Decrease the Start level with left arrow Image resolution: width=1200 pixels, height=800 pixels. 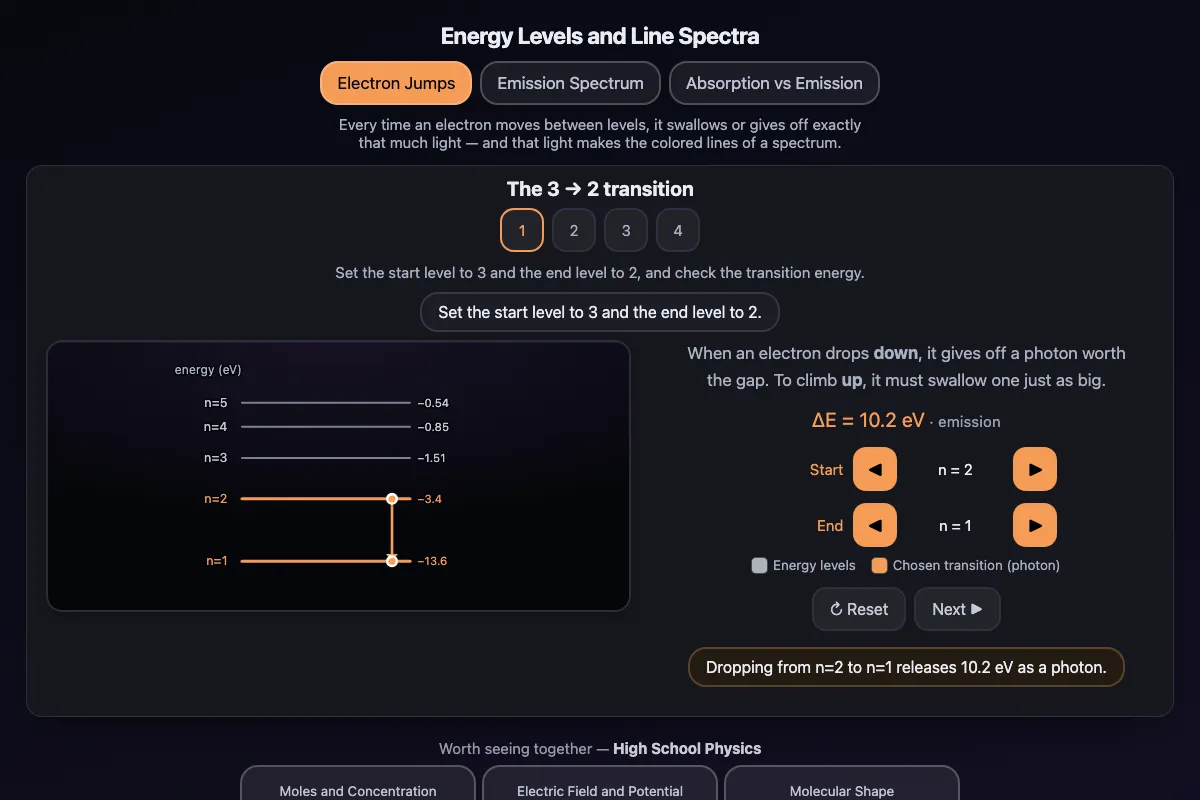875,469
